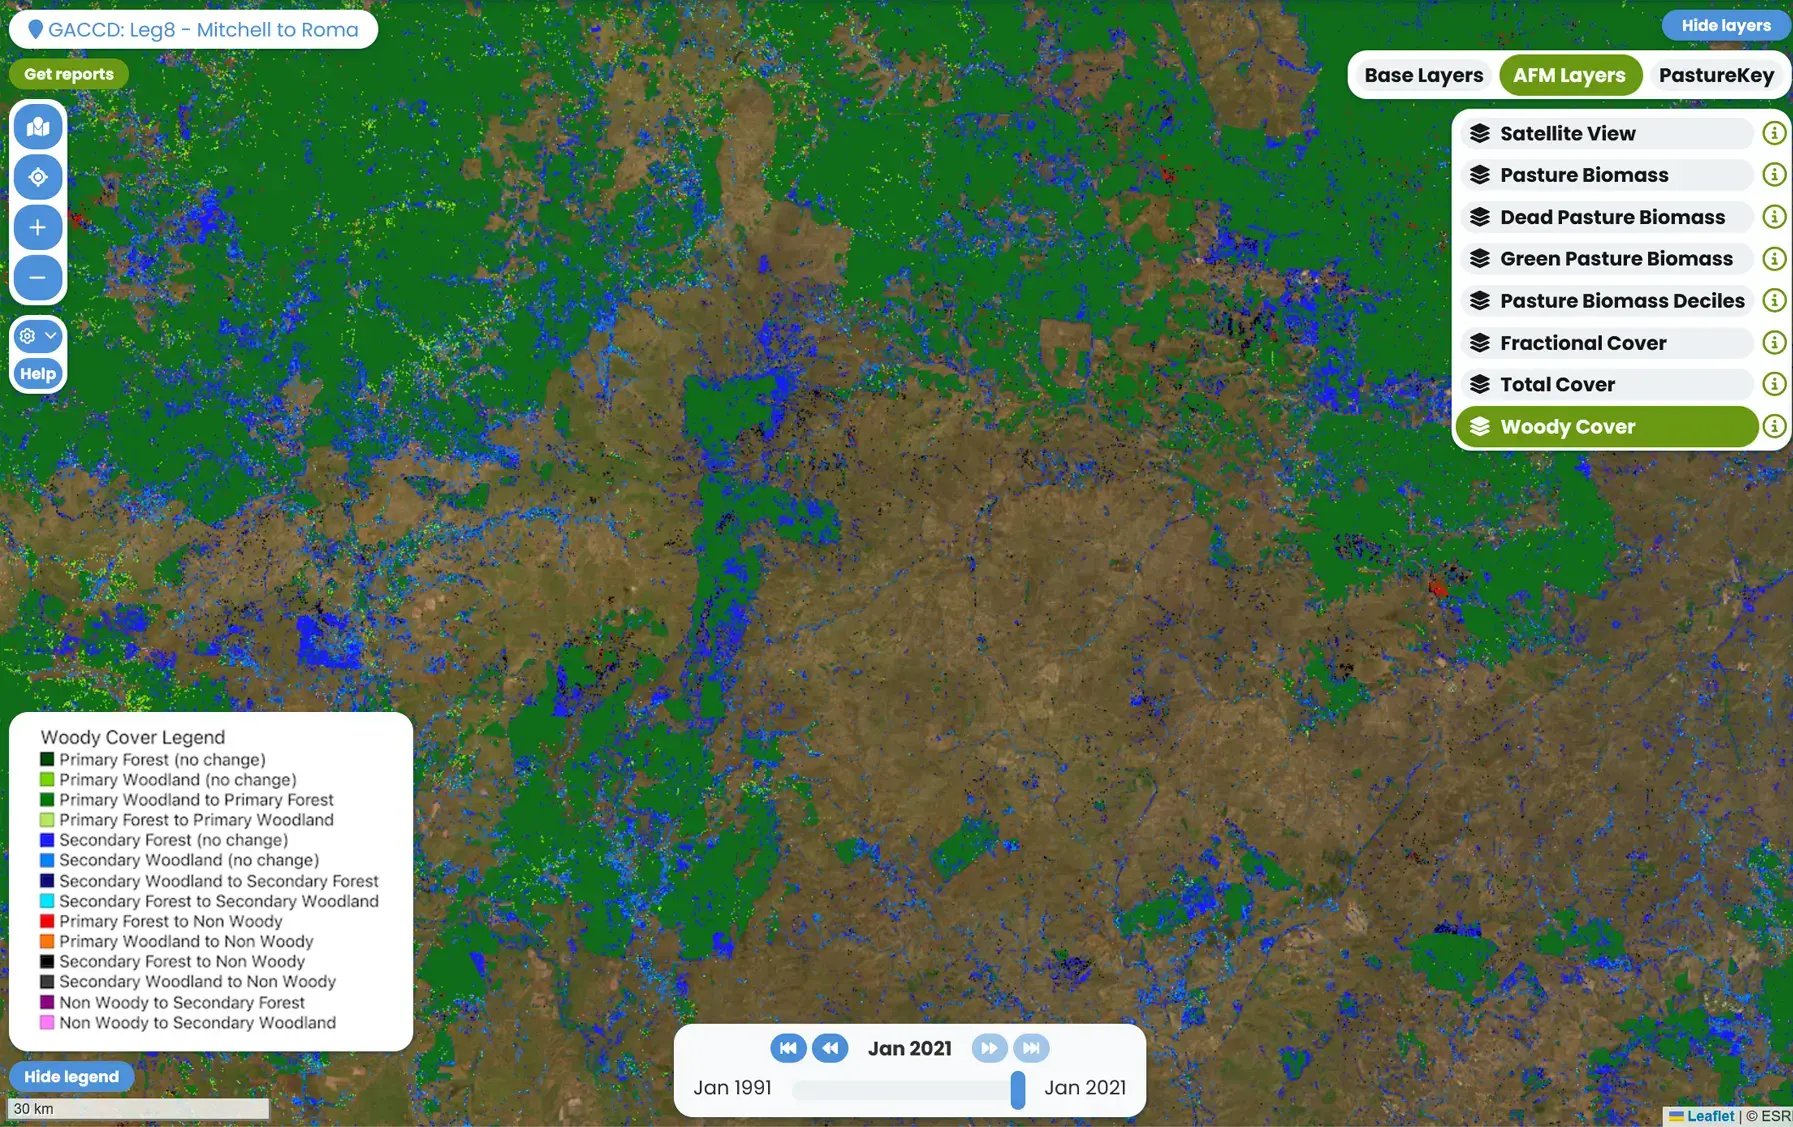Viewport: 1793px width, 1127px height.
Task: Click the map view icon button
Action: click(x=38, y=127)
